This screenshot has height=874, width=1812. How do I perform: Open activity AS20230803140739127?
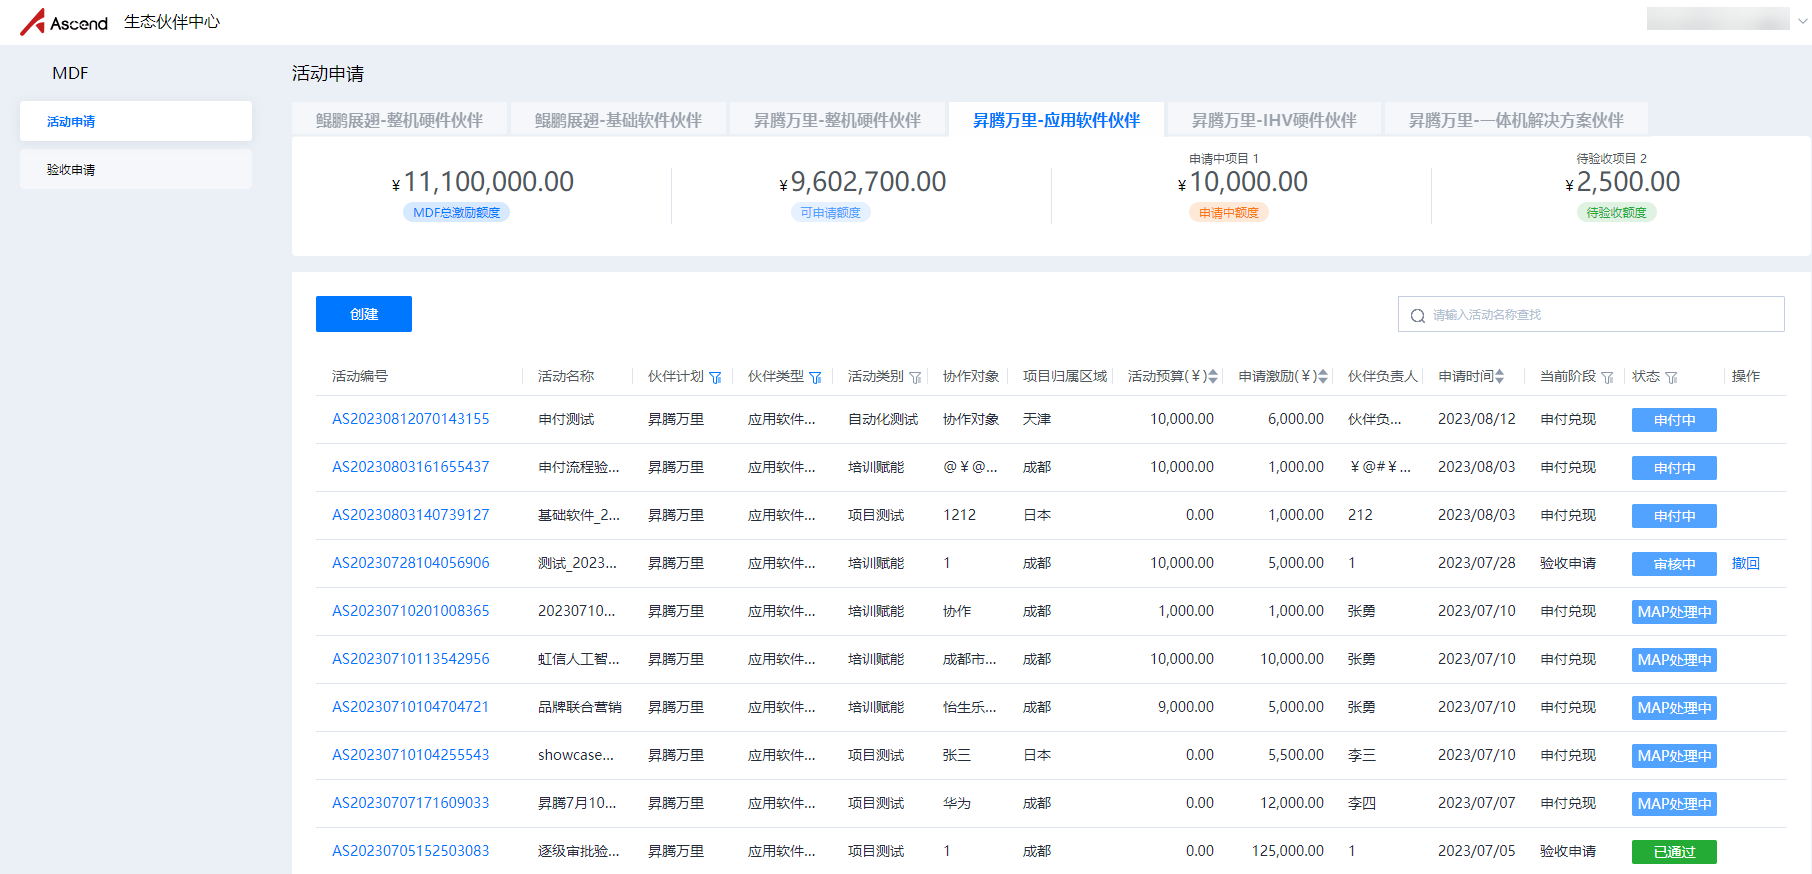pos(411,515)
